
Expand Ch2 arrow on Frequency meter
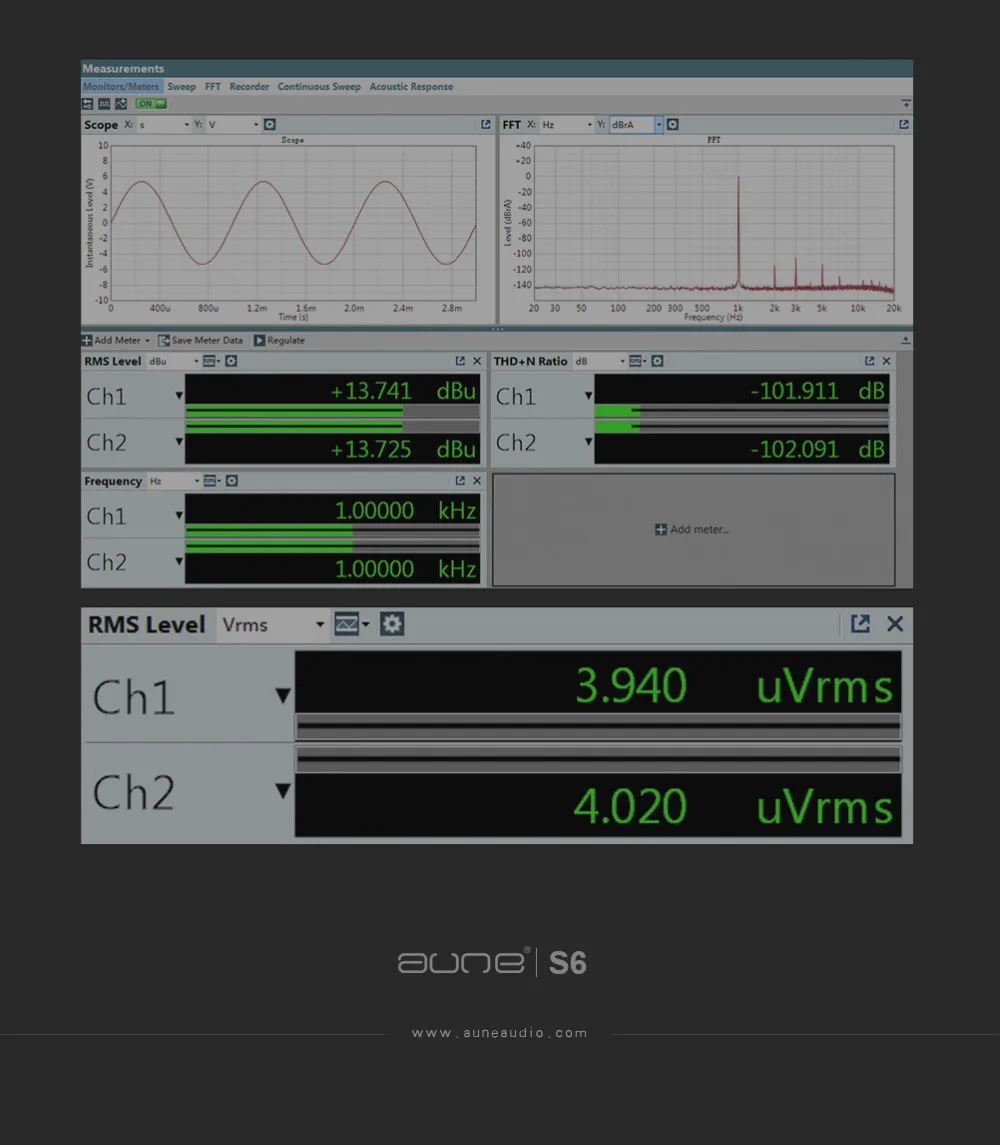tap(178, 562)
